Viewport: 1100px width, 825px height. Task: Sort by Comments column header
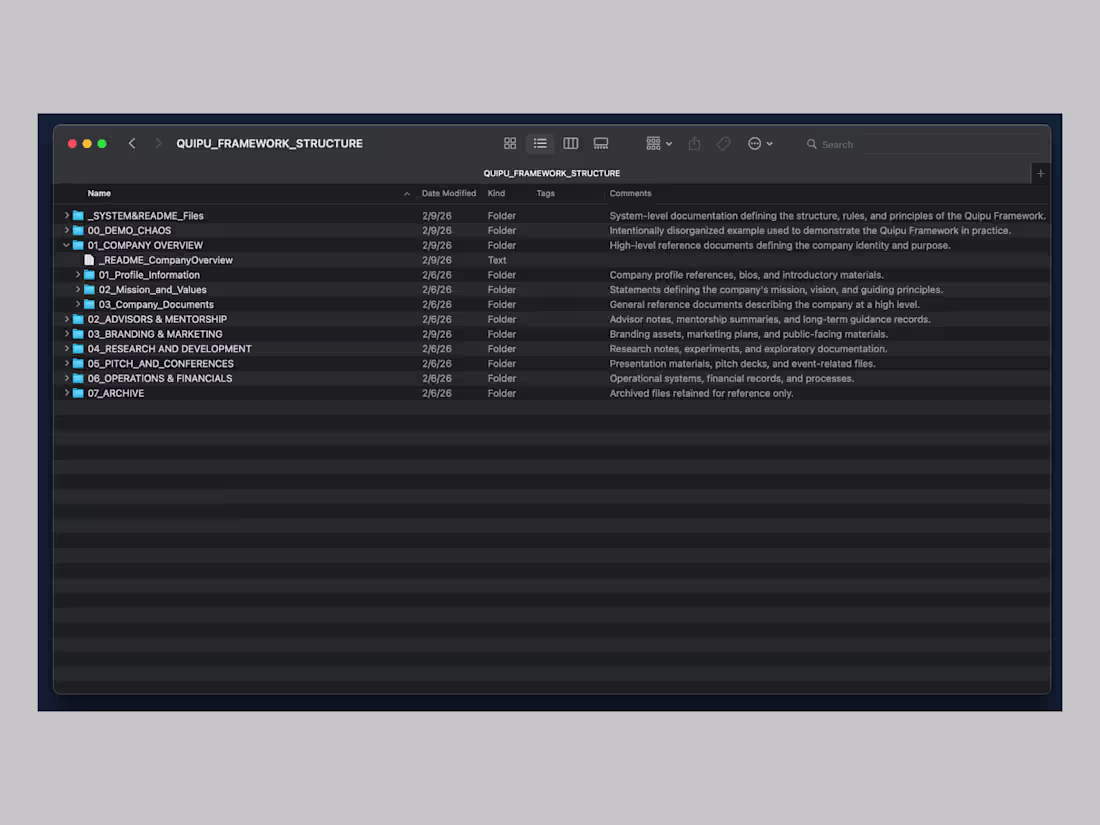coord(630,193)
